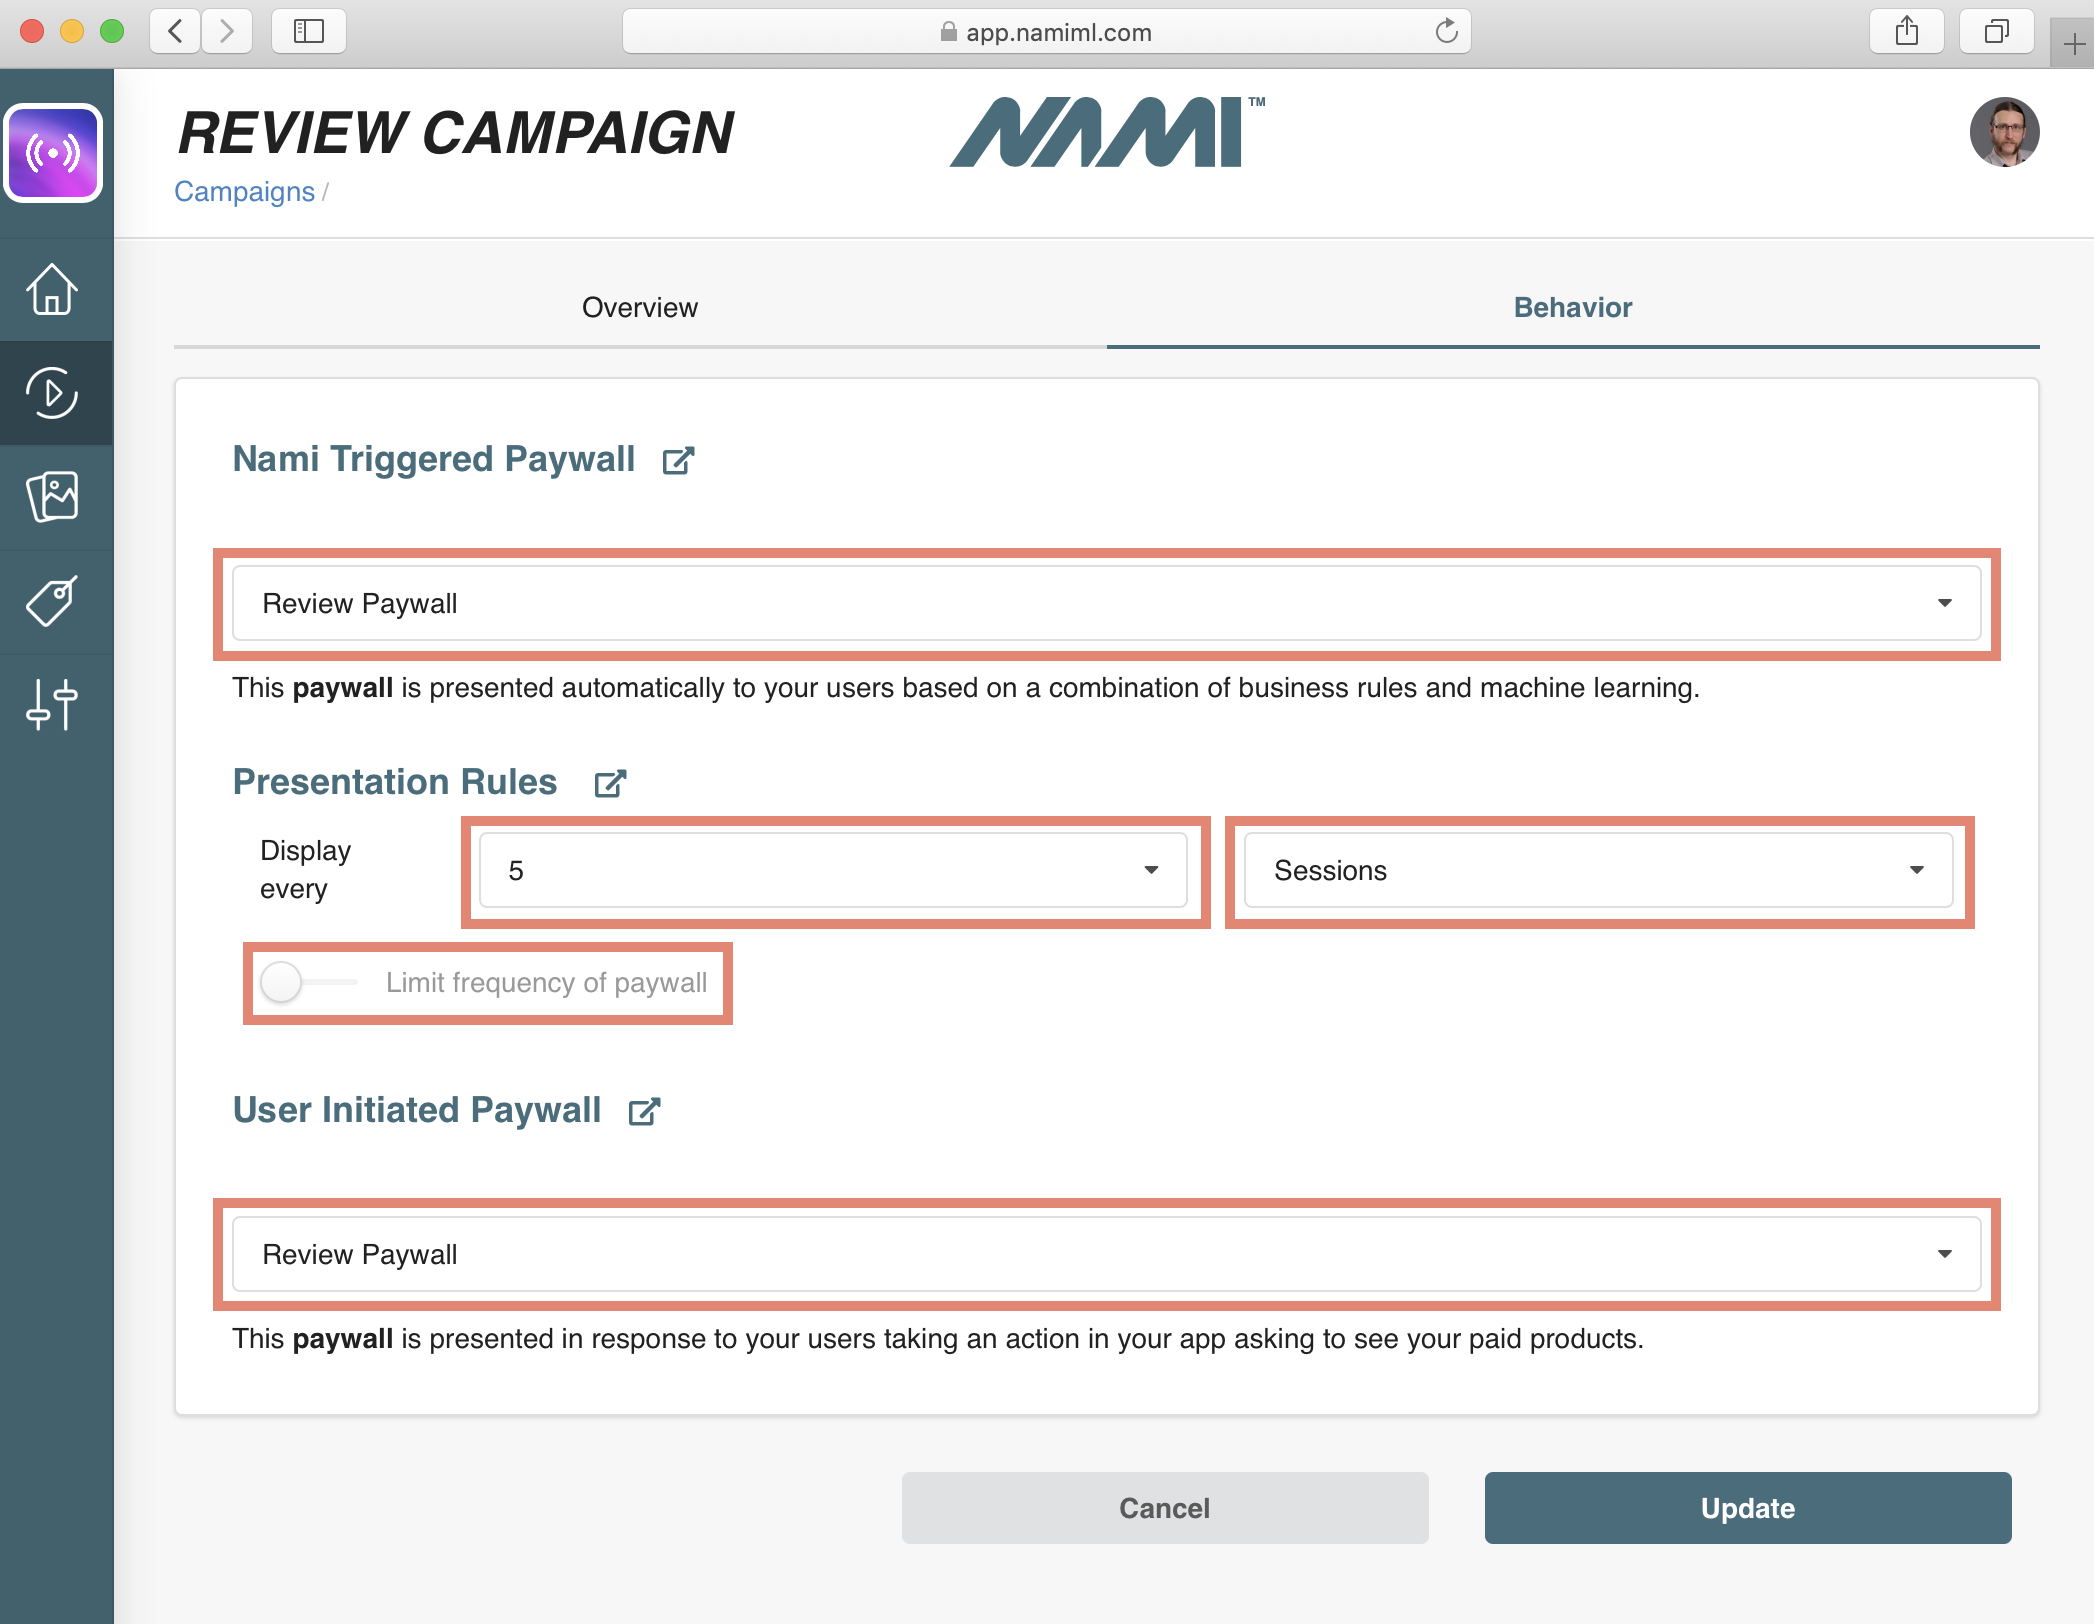Screen dimensions: 2096x1624
Task: Select the Behavior tab
Action: 1572,308
